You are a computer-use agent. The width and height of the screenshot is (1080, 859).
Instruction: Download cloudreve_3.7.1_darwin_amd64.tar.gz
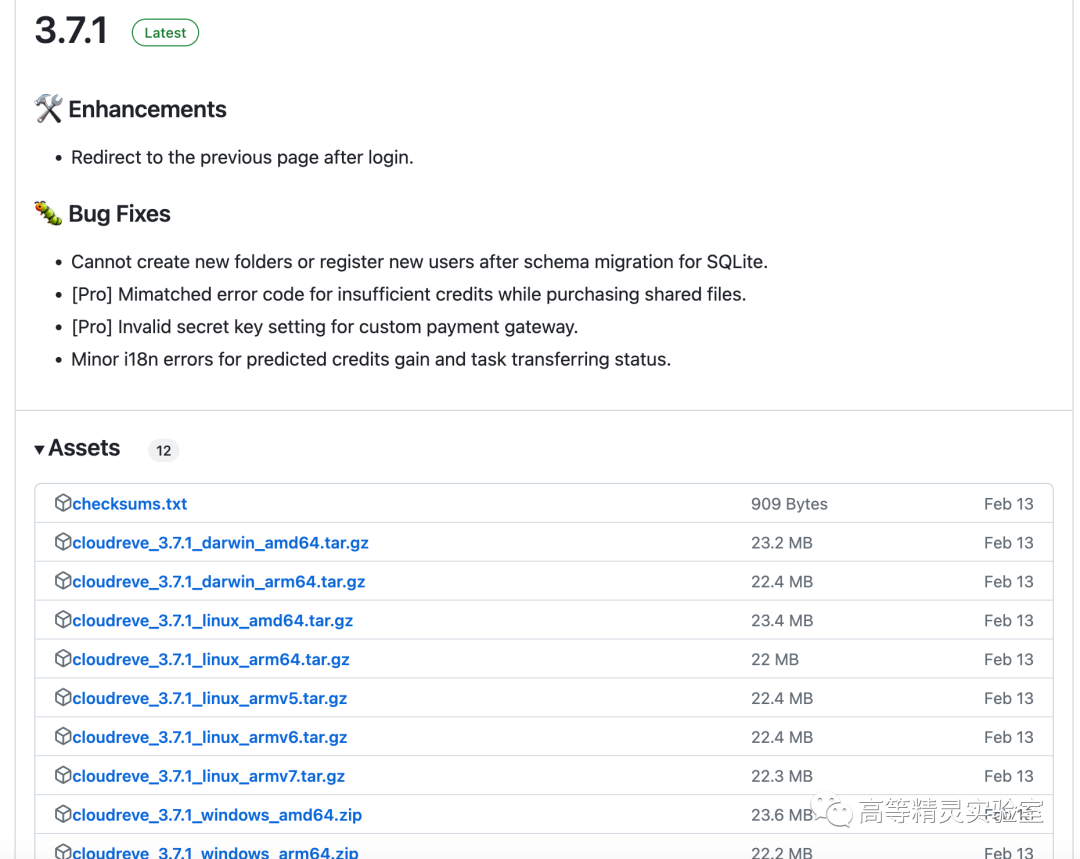tap(220, 543)
